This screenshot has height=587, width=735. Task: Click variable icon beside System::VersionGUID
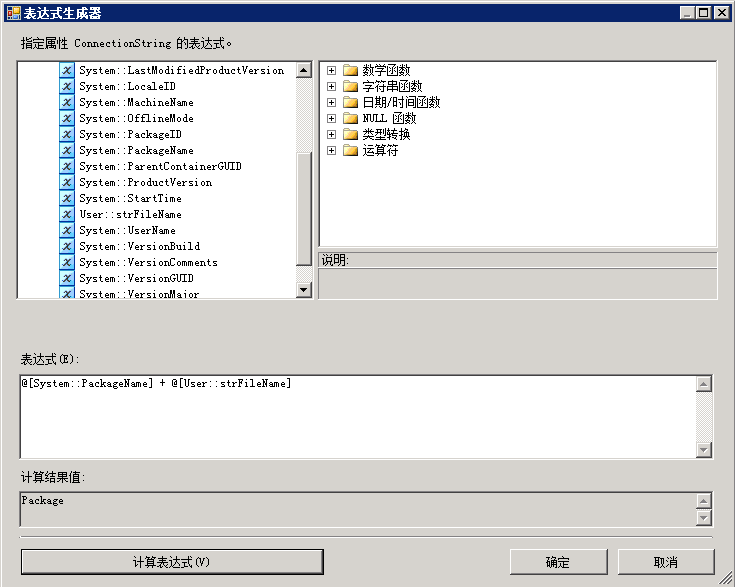pyautogui.click(x=67, y=278)
